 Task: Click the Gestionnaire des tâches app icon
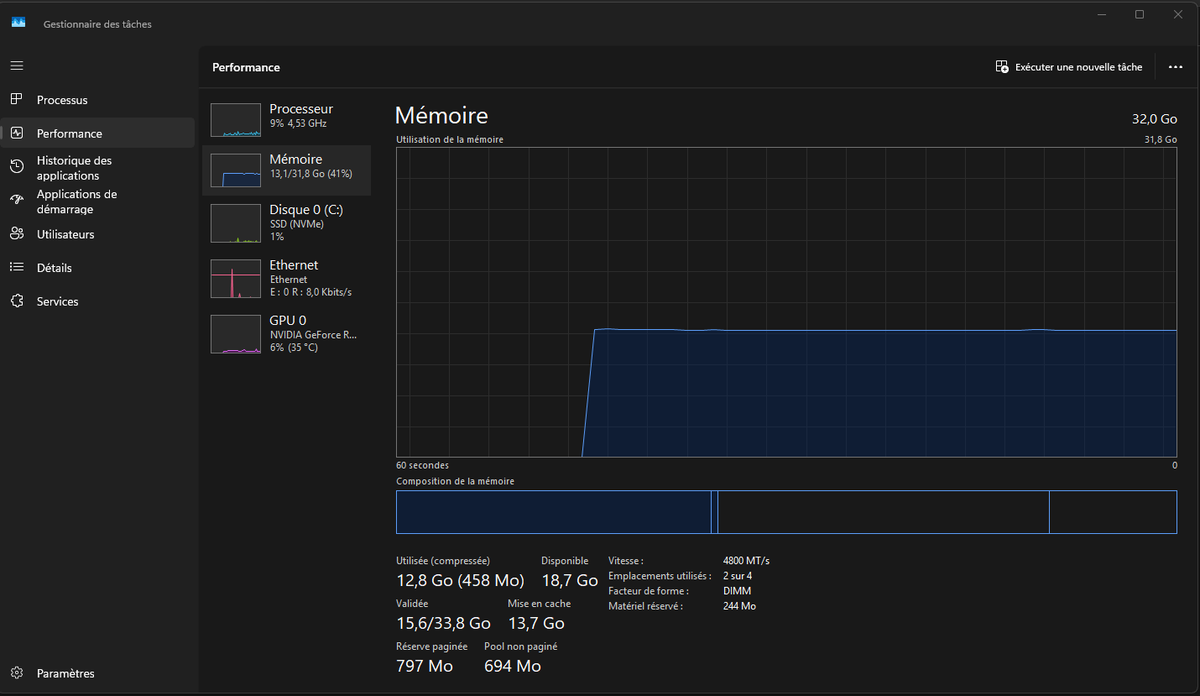[x=18, y=23]
